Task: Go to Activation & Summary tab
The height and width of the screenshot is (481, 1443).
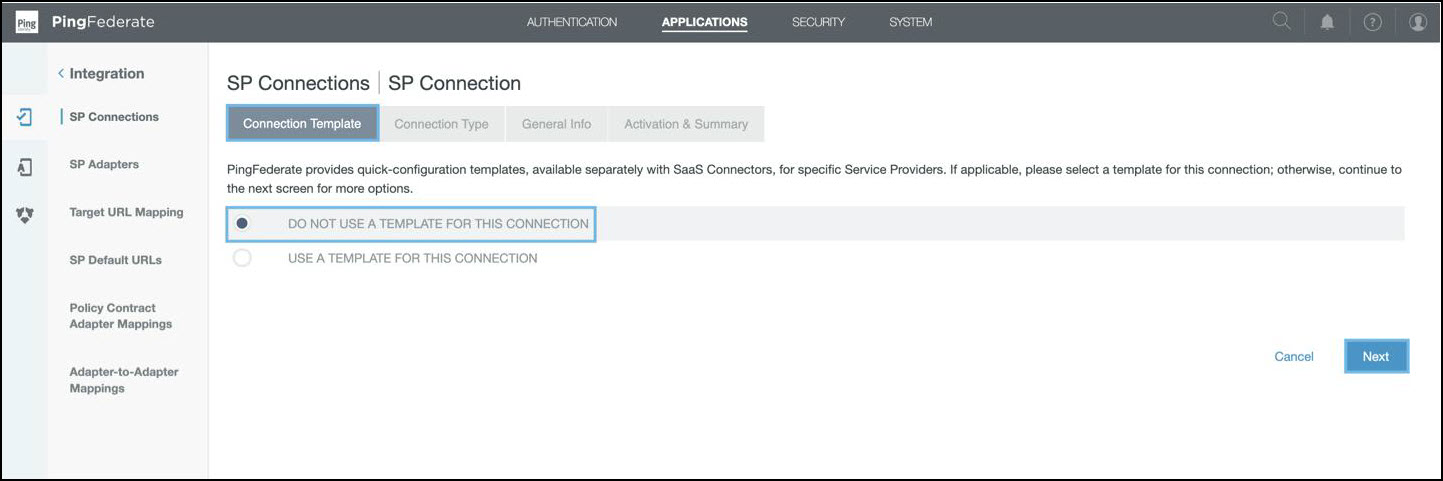Action: 686,124
